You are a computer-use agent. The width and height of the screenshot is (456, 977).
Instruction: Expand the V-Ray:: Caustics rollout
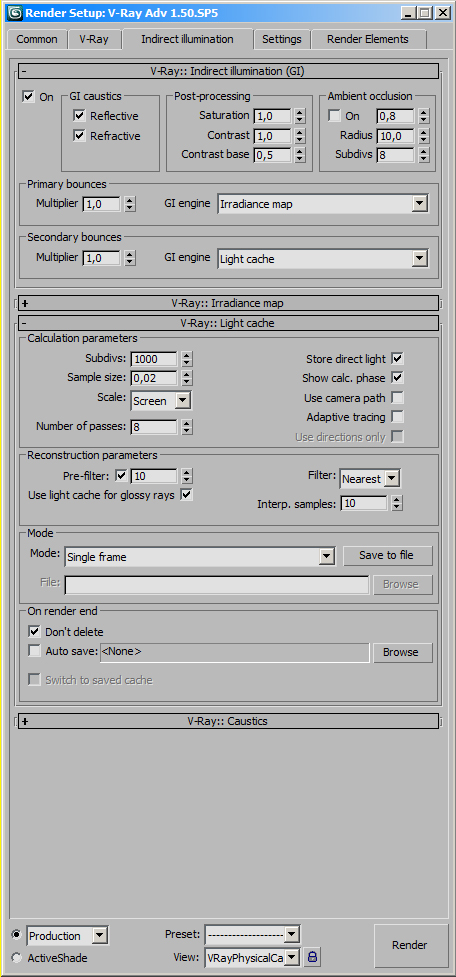[x=228, y=721]
